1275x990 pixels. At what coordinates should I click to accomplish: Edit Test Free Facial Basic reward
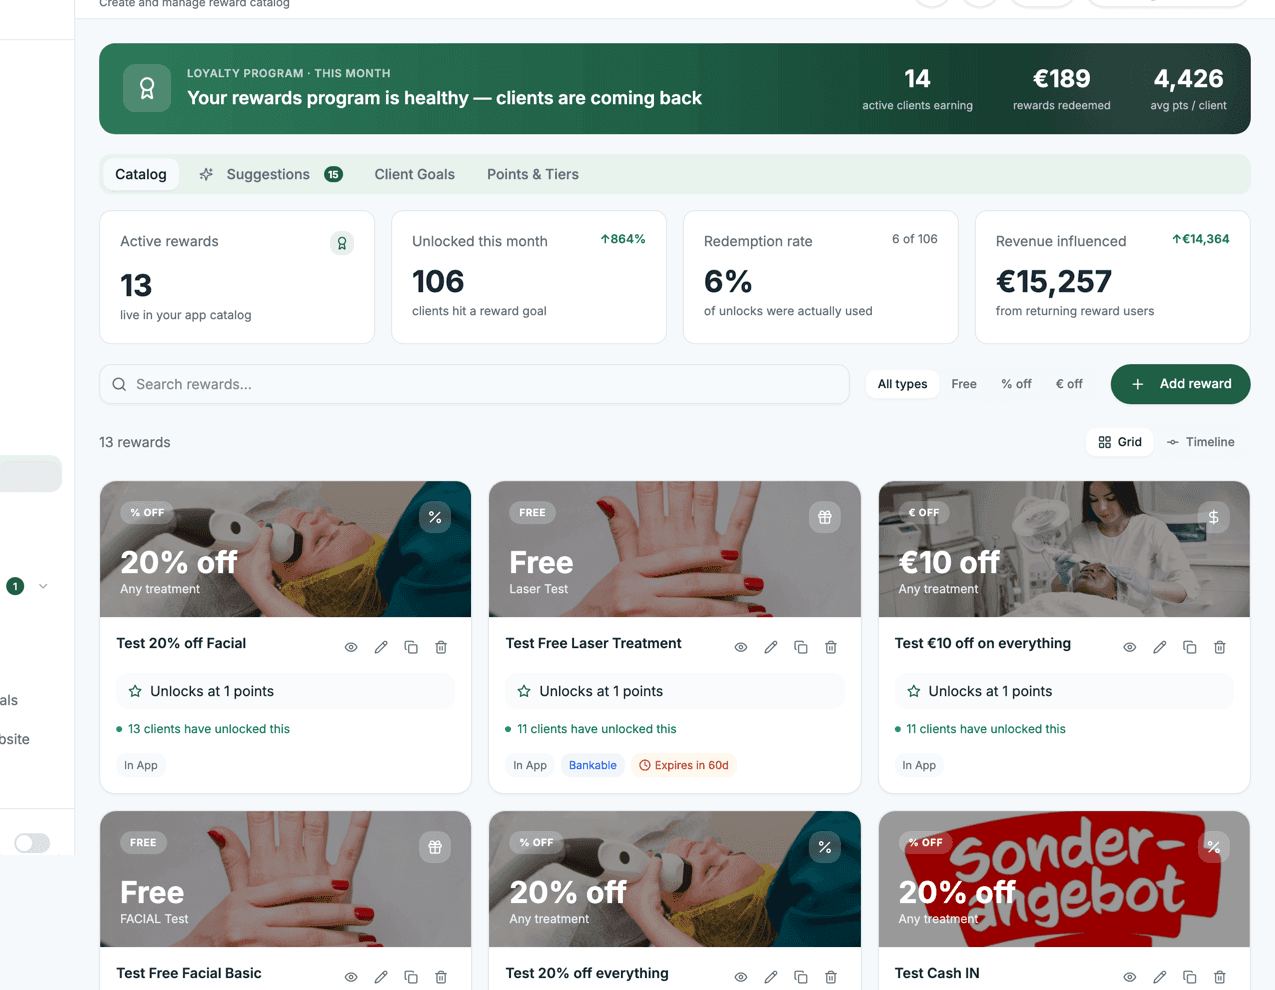[x=381, y=977]
